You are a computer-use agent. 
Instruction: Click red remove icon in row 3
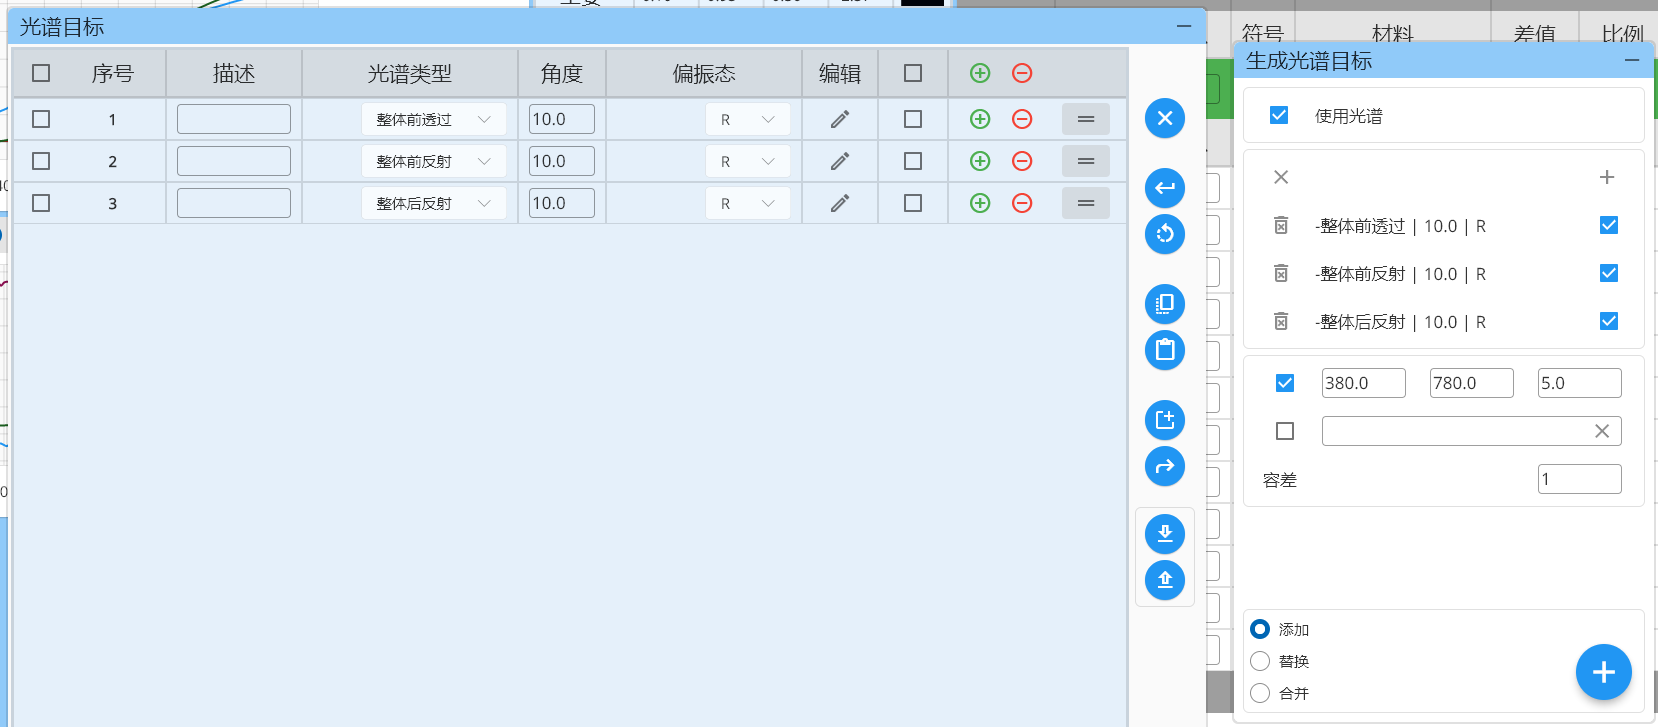tap(1022, 203)
